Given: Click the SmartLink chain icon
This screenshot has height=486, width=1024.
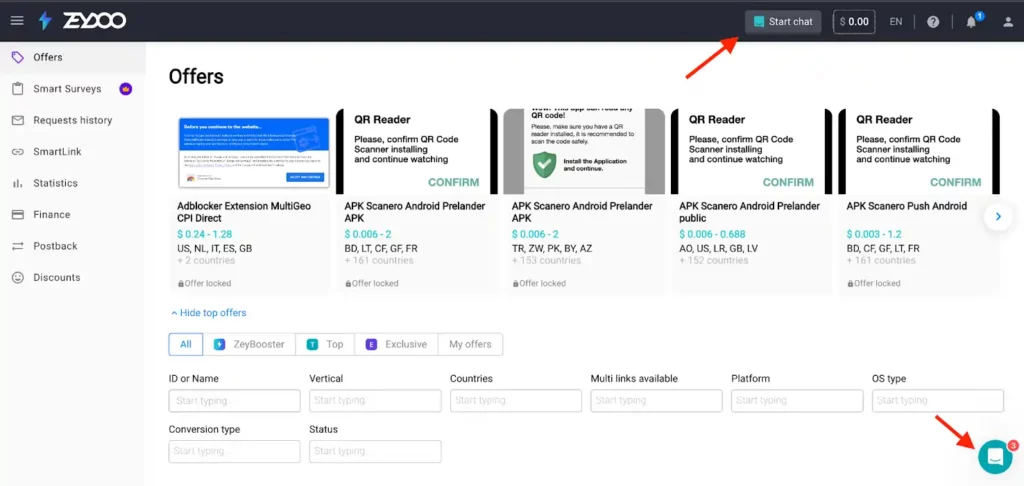Looking at the screenshot, I should pyautogui.click(x=18, y=152).
